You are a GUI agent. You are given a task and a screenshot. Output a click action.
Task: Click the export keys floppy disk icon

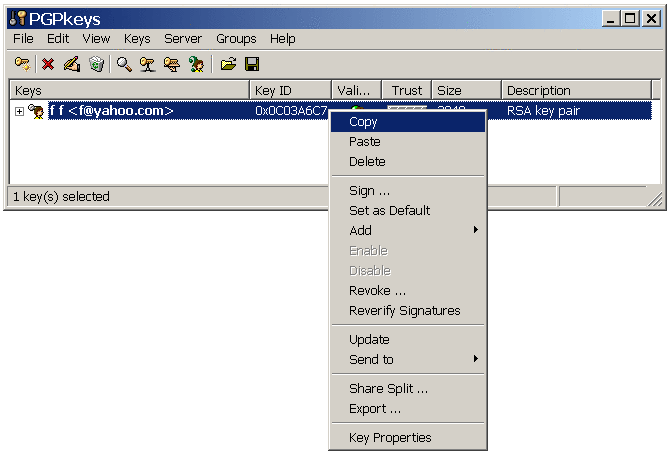click(x=252, y=64)
